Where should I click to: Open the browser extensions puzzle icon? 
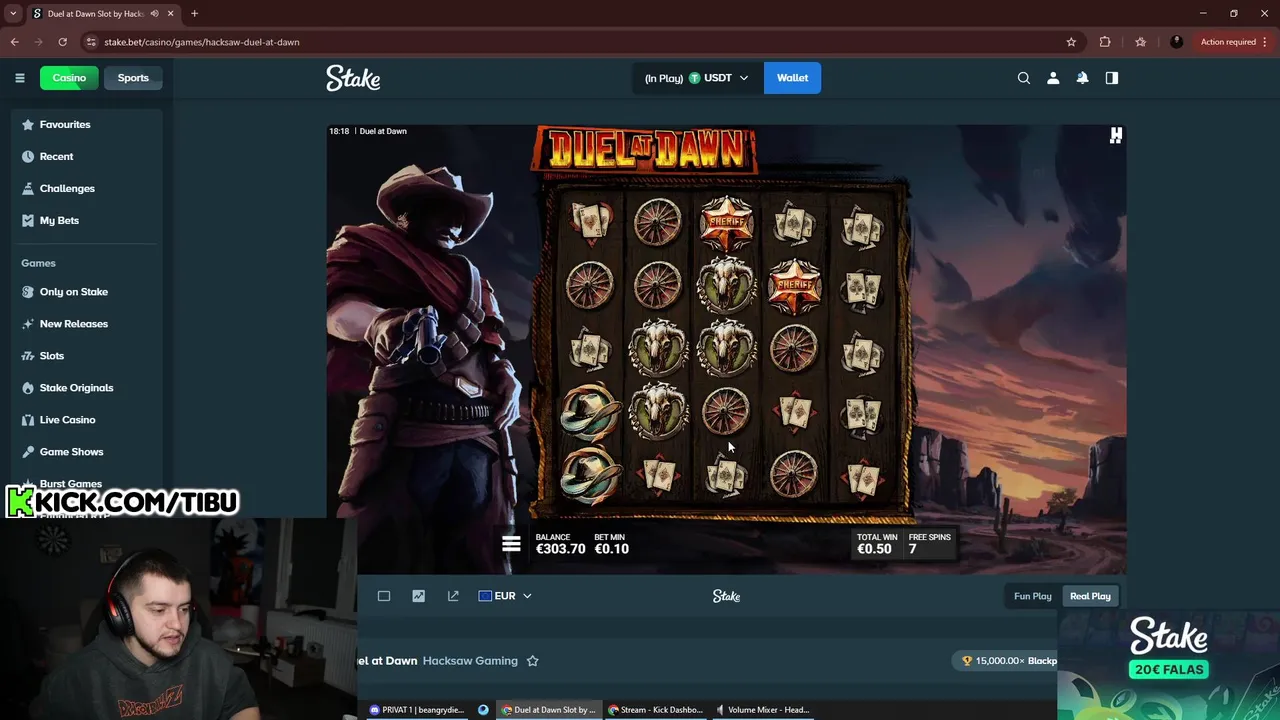pos(1105,42)
